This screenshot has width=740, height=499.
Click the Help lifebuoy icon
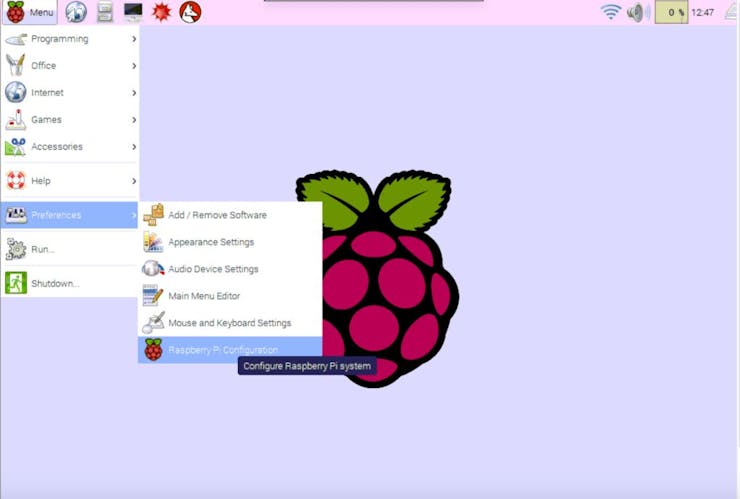(x=16, y=180)
